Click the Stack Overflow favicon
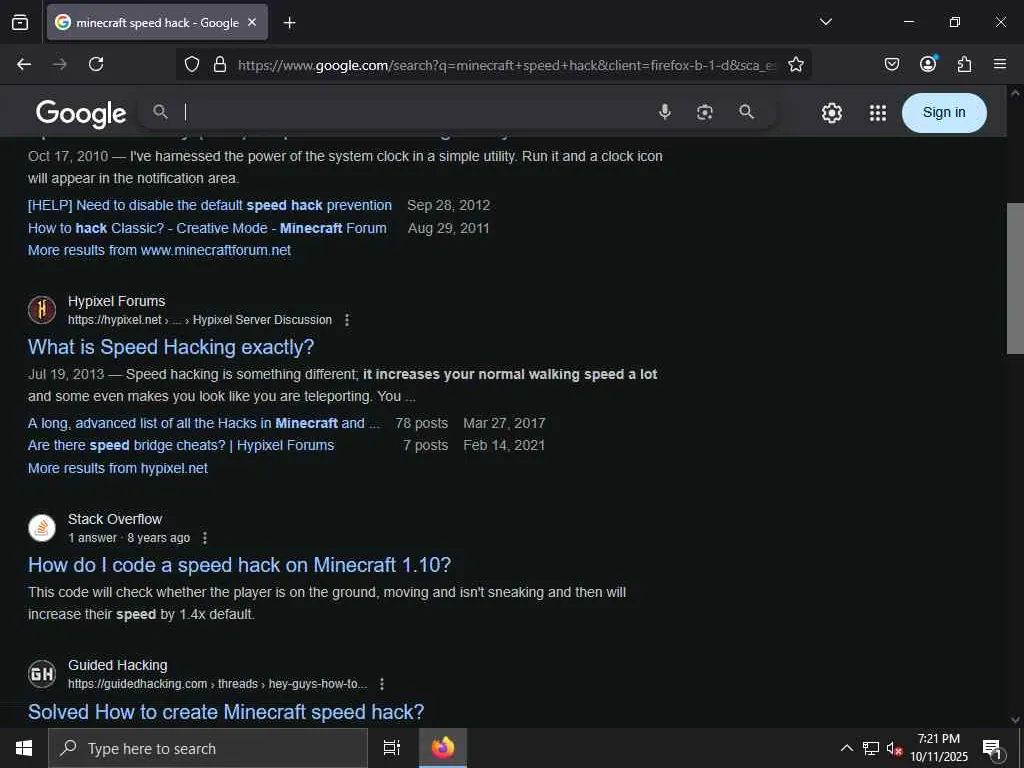 pyautogui.click(x=42, y=528)
